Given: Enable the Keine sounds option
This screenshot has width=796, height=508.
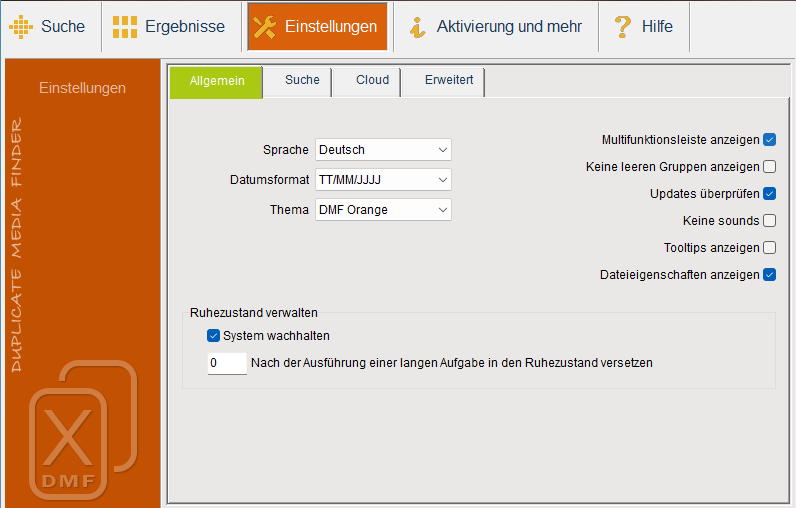Looking at the screenshot, I should pos(769,221).
